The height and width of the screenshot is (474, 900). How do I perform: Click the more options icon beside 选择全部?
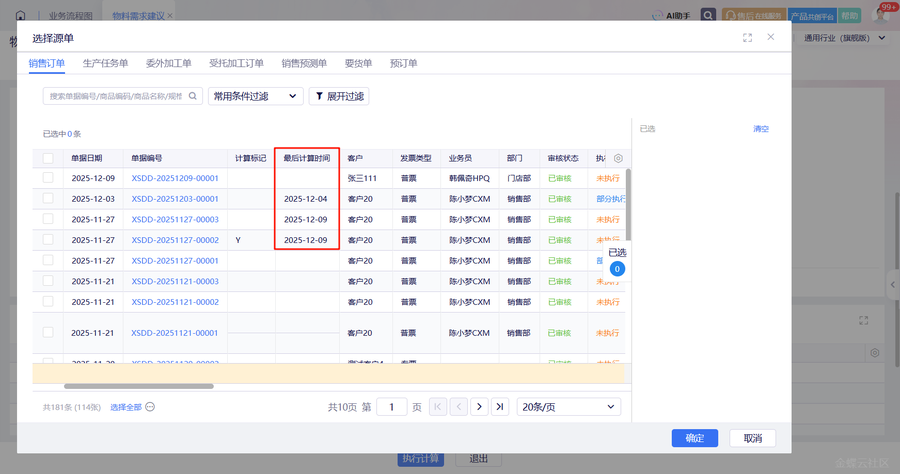click(x=150, y=407)
